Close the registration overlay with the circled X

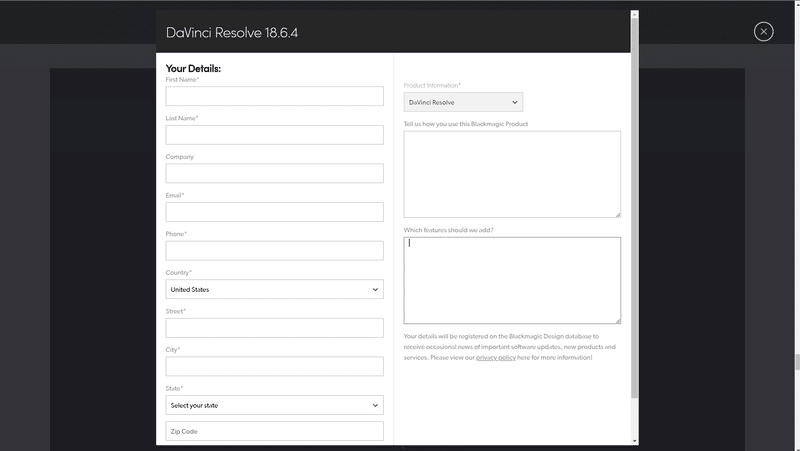click(x=763, y=32)
